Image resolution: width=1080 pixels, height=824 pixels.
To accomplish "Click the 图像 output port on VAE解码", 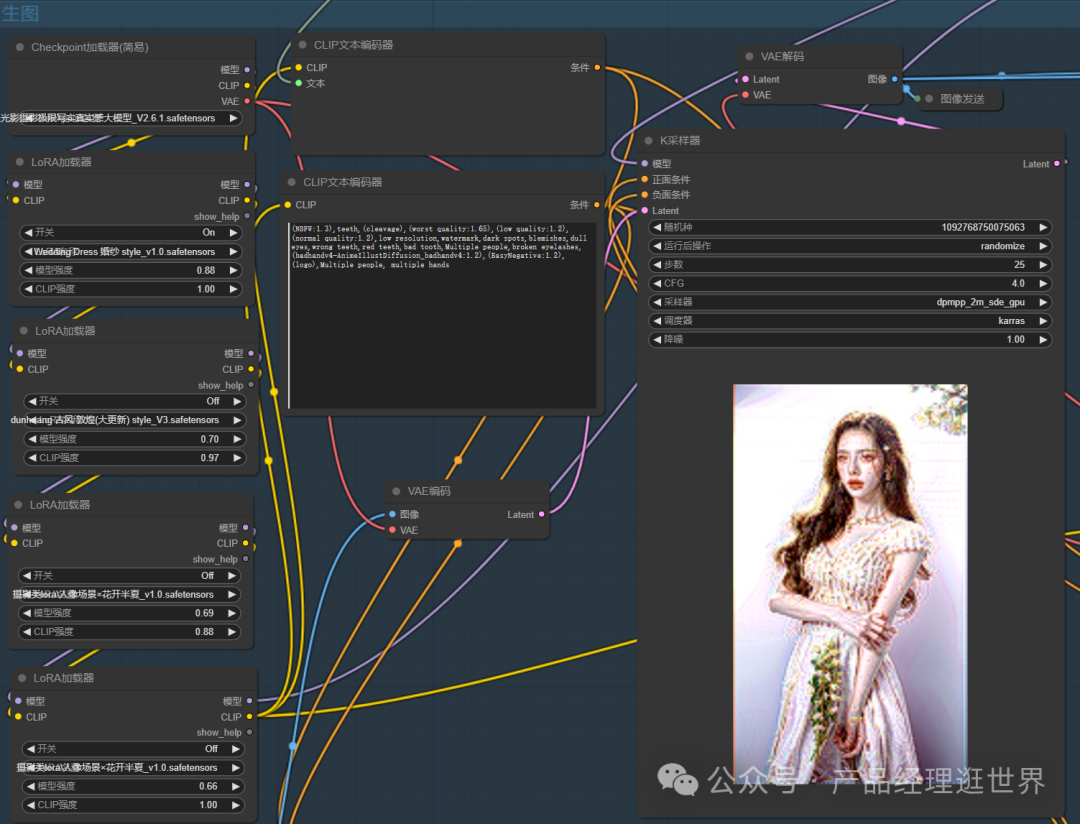I will (894, 79).
